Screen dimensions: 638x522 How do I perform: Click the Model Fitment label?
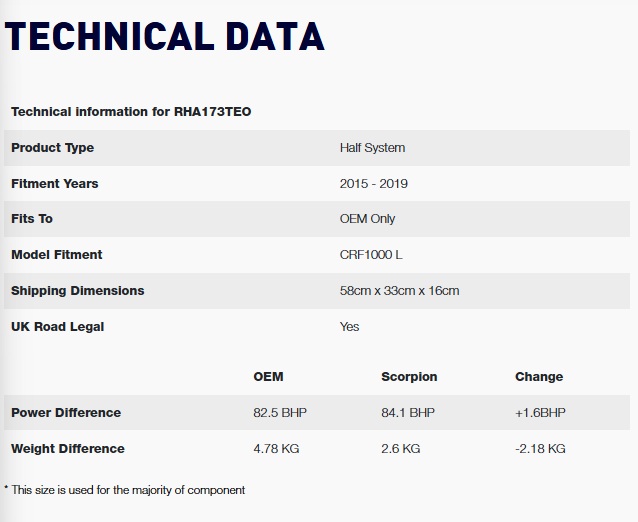tap(57, 255)
